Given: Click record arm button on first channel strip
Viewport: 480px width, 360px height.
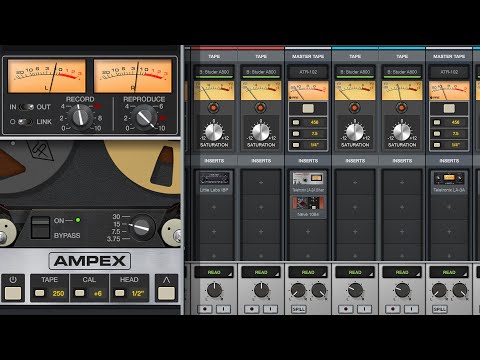Looking at the screenshot, I should pos(205,309).
